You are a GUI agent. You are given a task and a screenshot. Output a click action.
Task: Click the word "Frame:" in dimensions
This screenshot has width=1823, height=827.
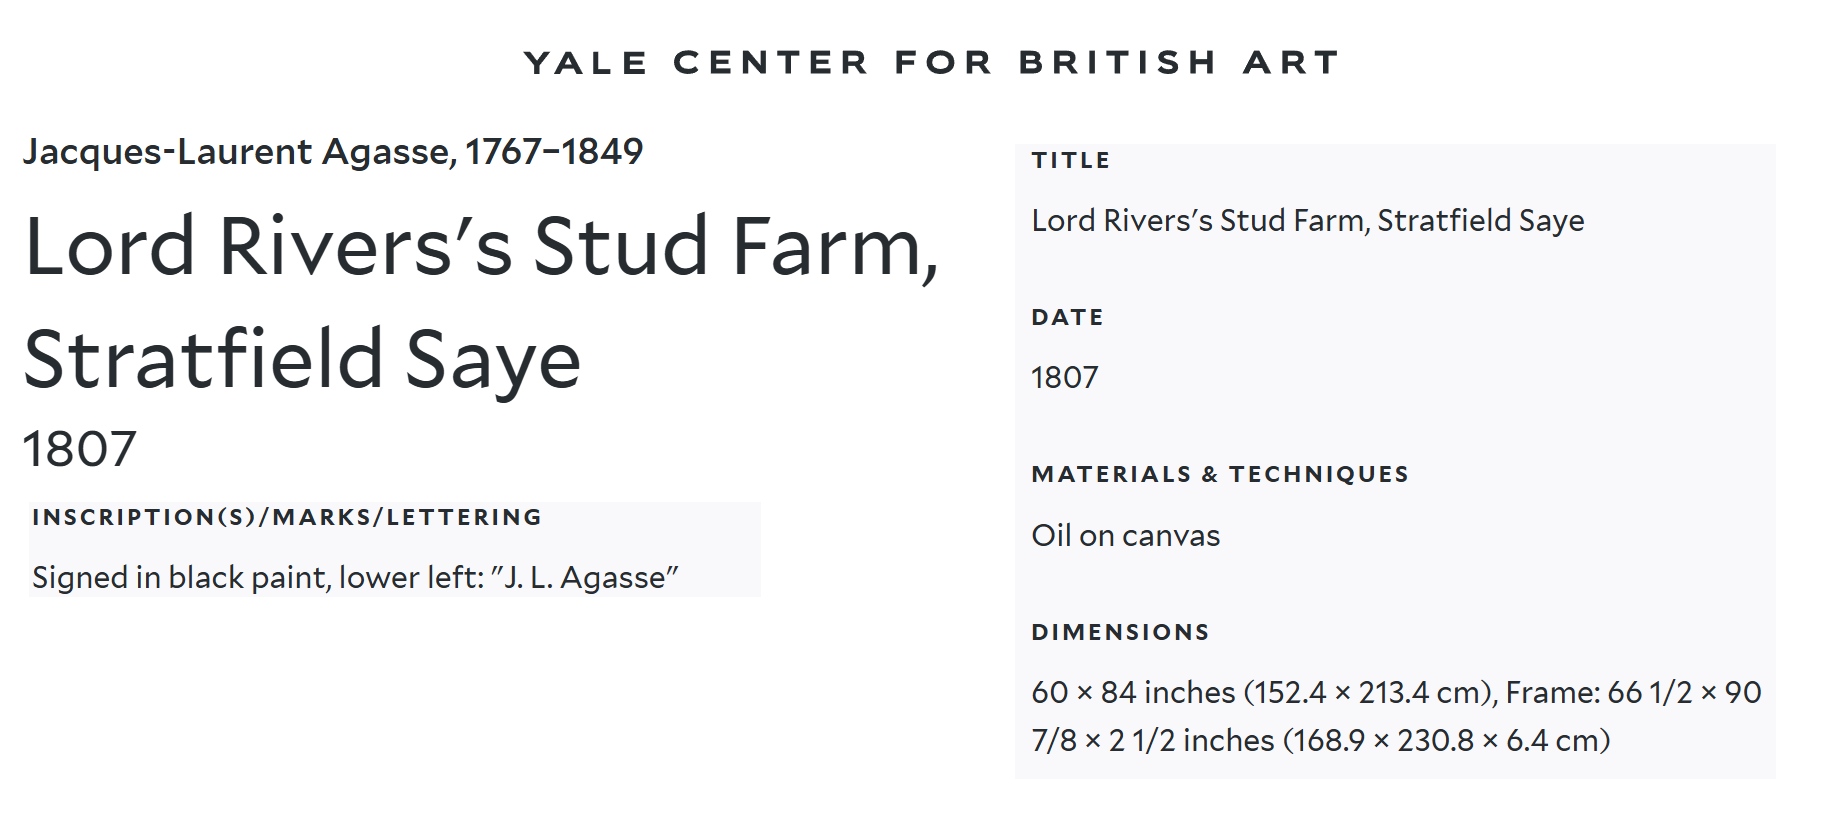click(x=1552, y=692)
